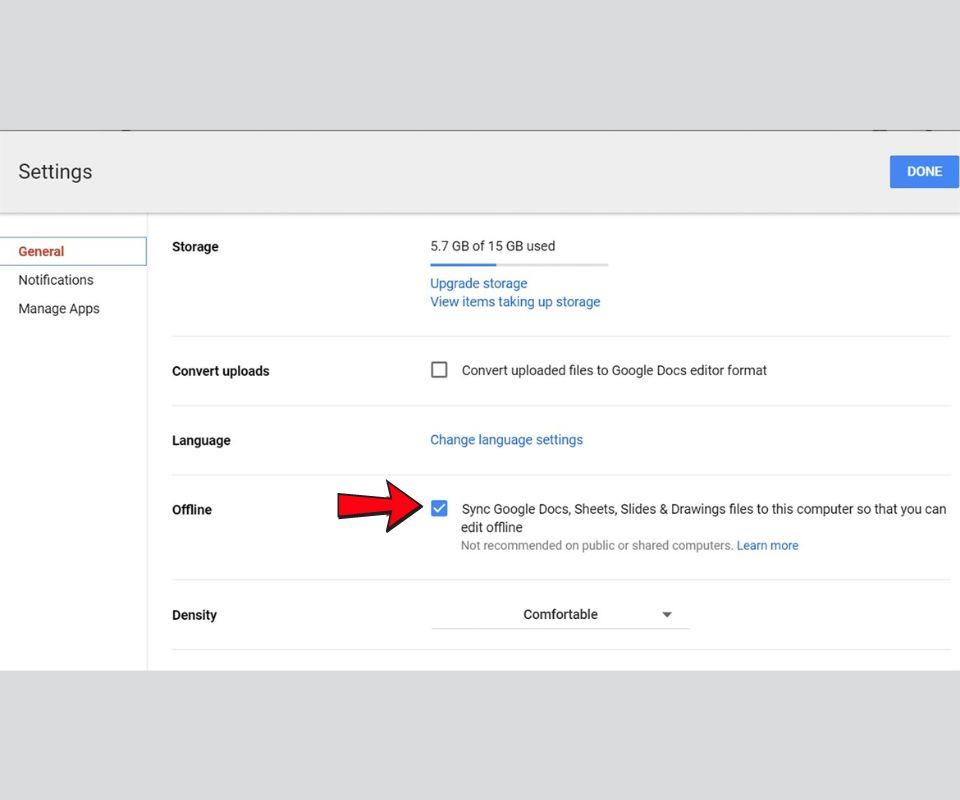Click the Comfortable density selection field

coord(560,614)
